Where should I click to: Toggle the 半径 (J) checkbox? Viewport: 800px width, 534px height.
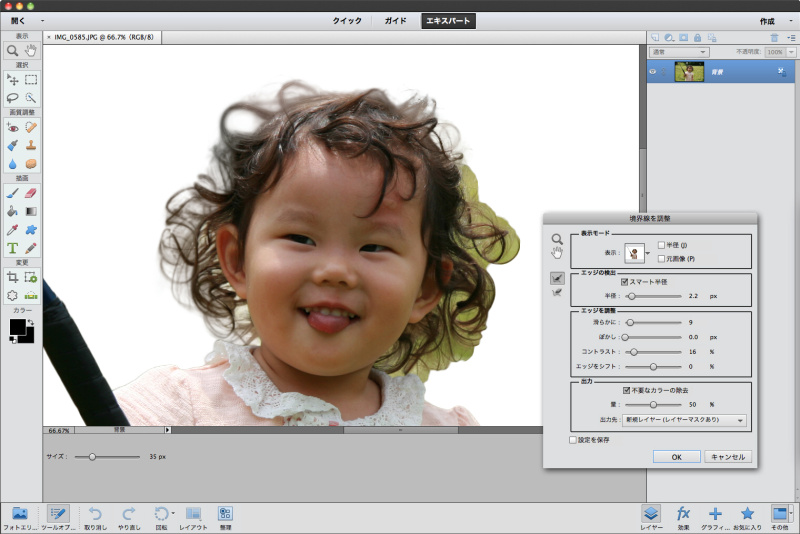(661, 245)
